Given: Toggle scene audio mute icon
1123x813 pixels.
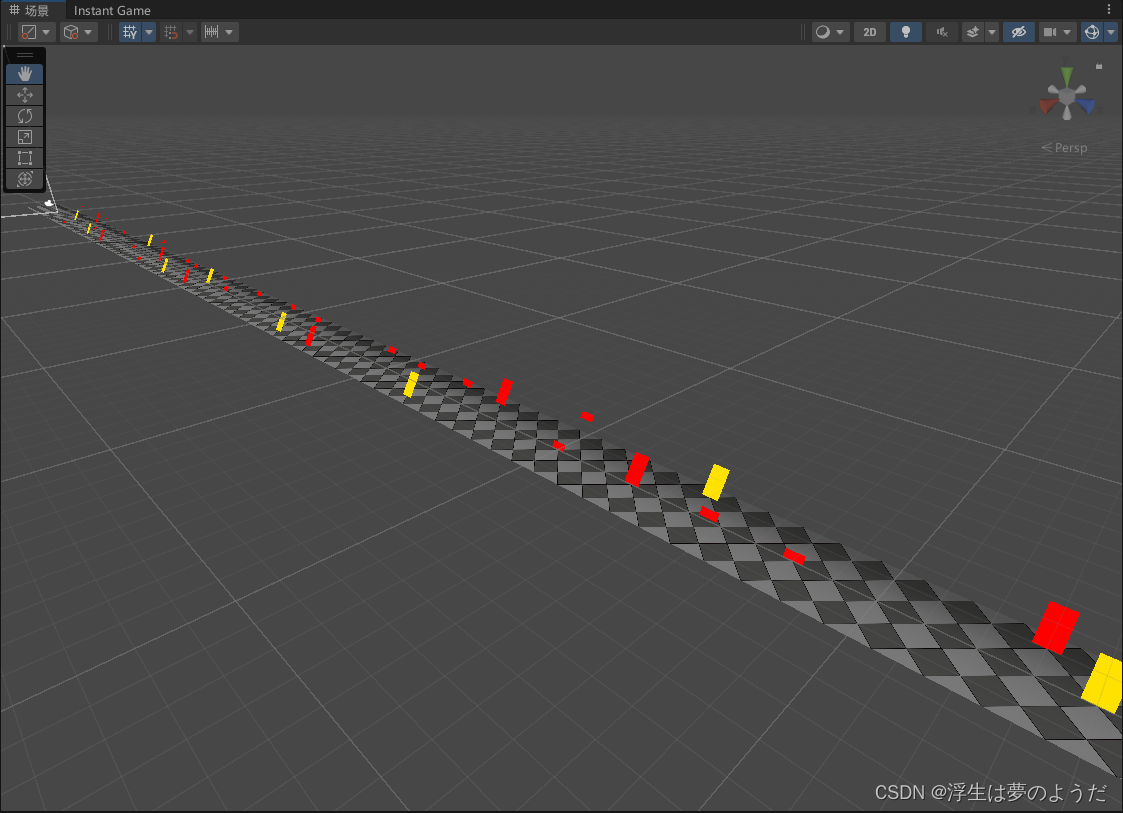Looking at the screenshot, I should click(x=943, y=32).
